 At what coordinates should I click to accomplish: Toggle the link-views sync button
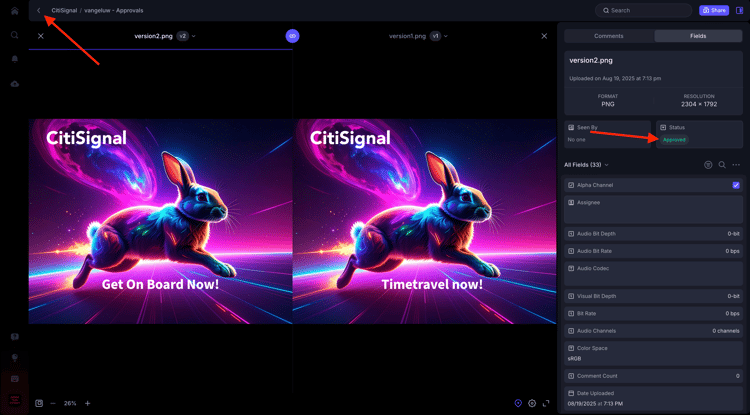[292, 36]
